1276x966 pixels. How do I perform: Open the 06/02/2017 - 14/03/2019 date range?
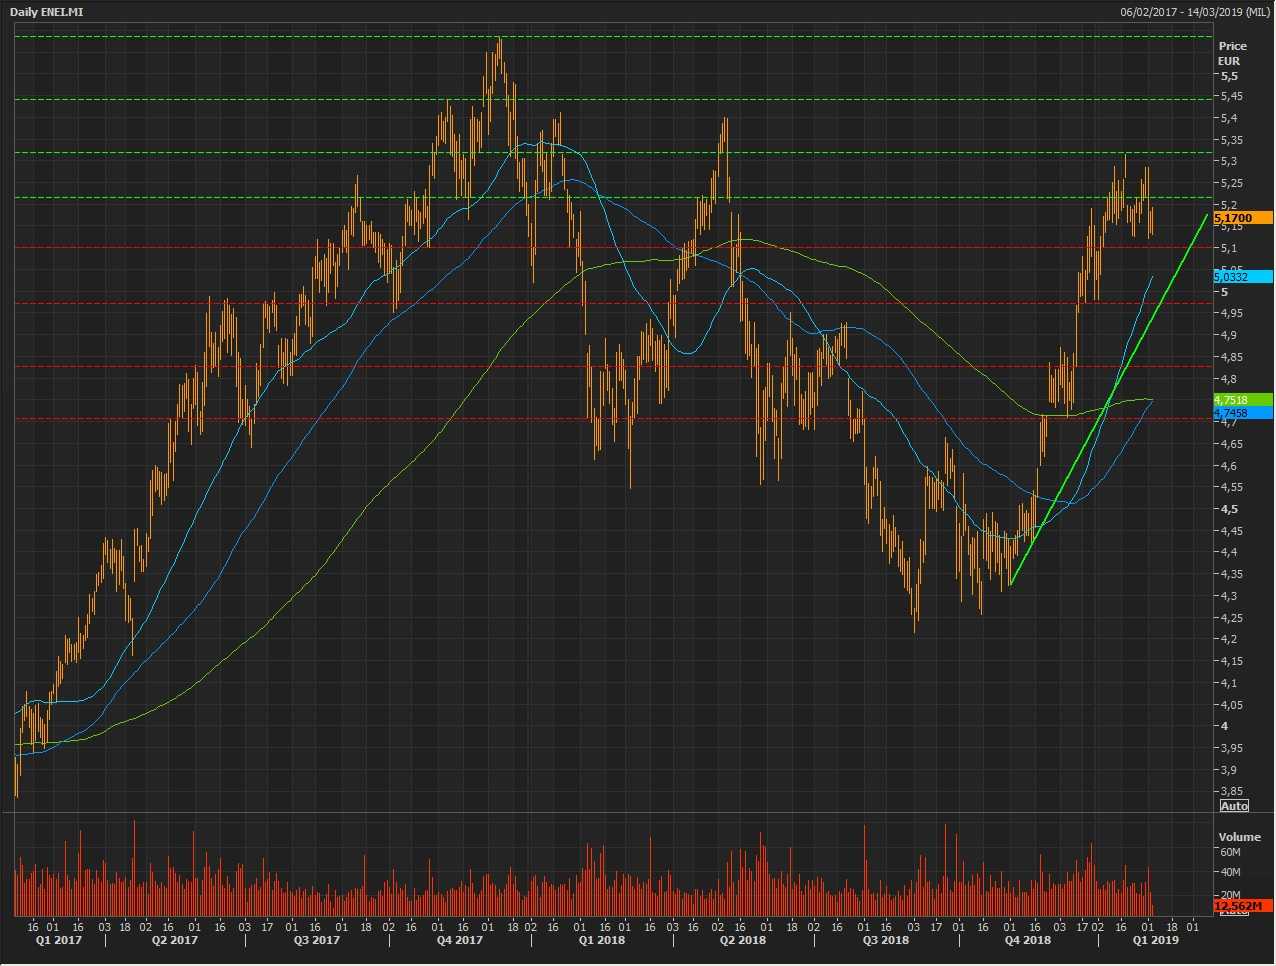[x=1195, y=12]
